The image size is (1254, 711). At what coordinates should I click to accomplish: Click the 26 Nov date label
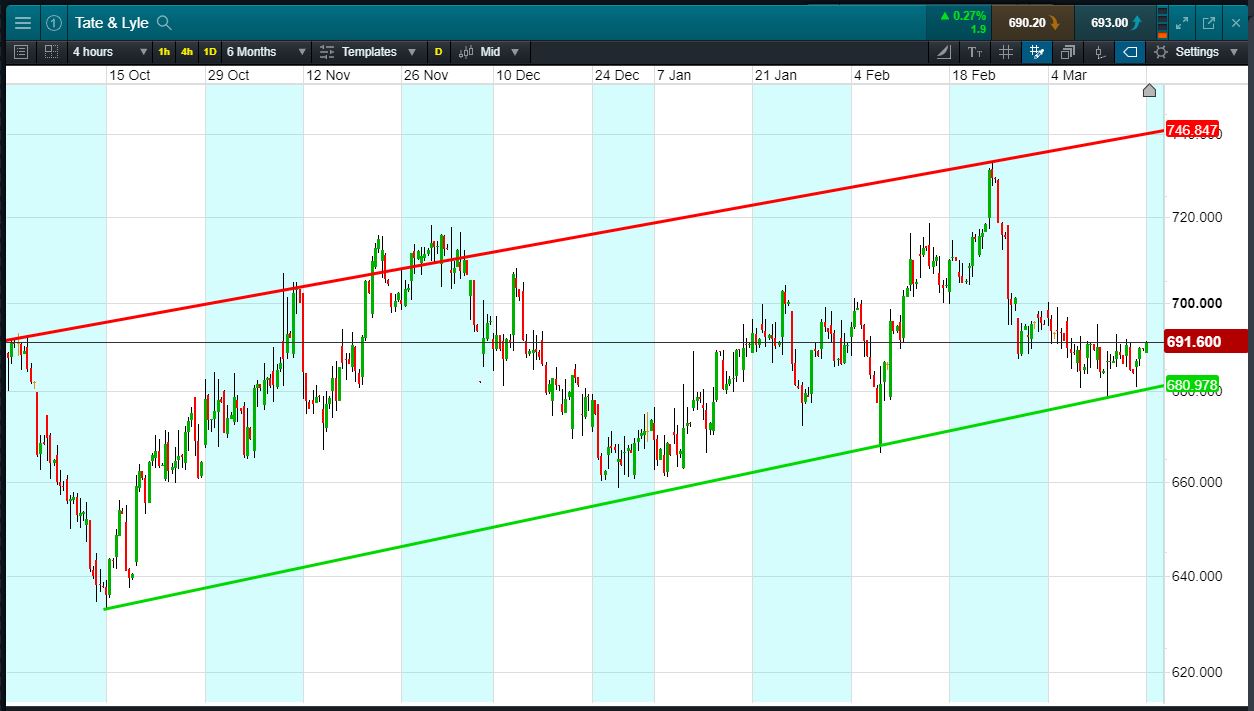(426, 75)
